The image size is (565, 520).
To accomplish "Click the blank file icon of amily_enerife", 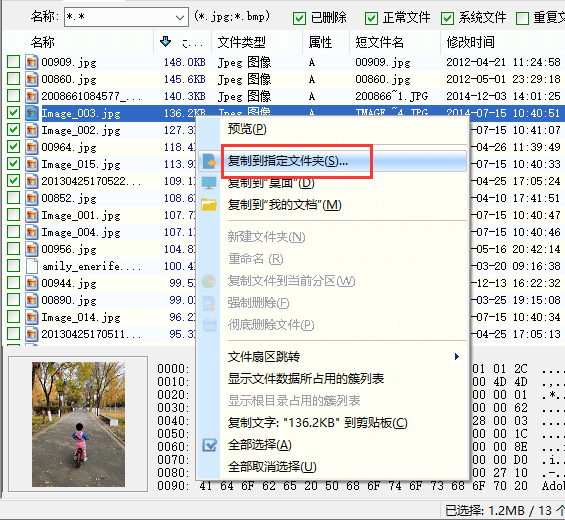I will (31, 266).
